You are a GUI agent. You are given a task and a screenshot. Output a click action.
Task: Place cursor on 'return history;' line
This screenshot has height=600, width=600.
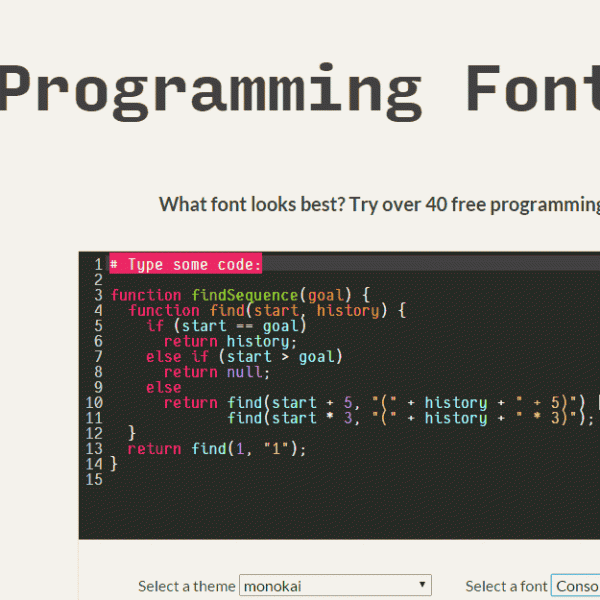coord(231,341)
